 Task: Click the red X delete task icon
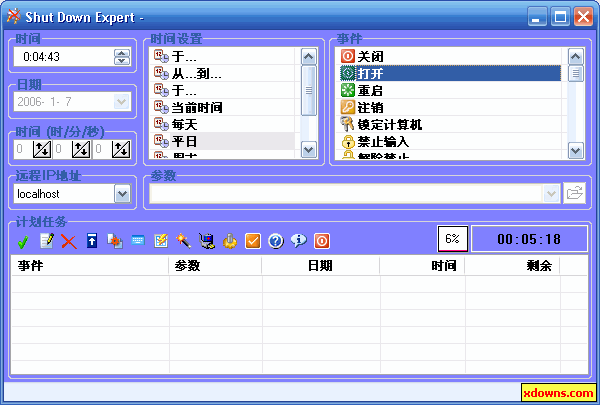tap(69, 242)
